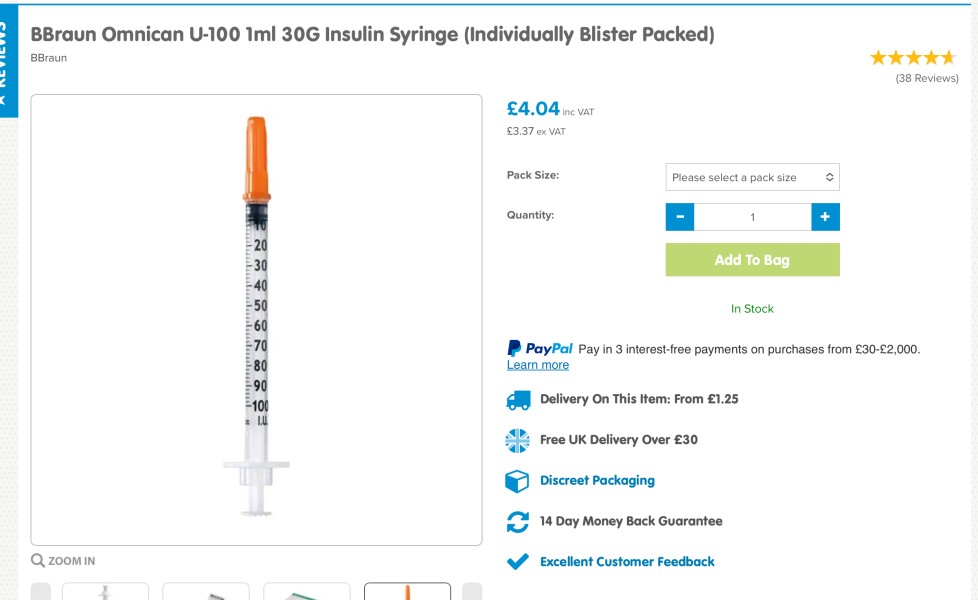Screen dimensions: 978x600
Task: Click the main syringe product image
Action: [x=256, y=318]
